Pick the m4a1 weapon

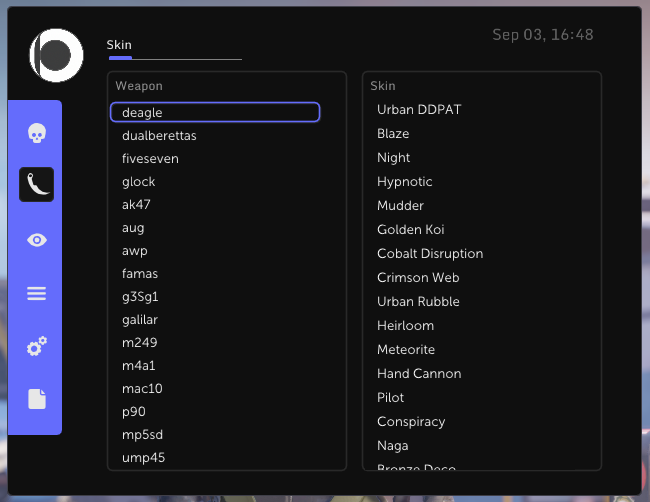tap(138, 366)
